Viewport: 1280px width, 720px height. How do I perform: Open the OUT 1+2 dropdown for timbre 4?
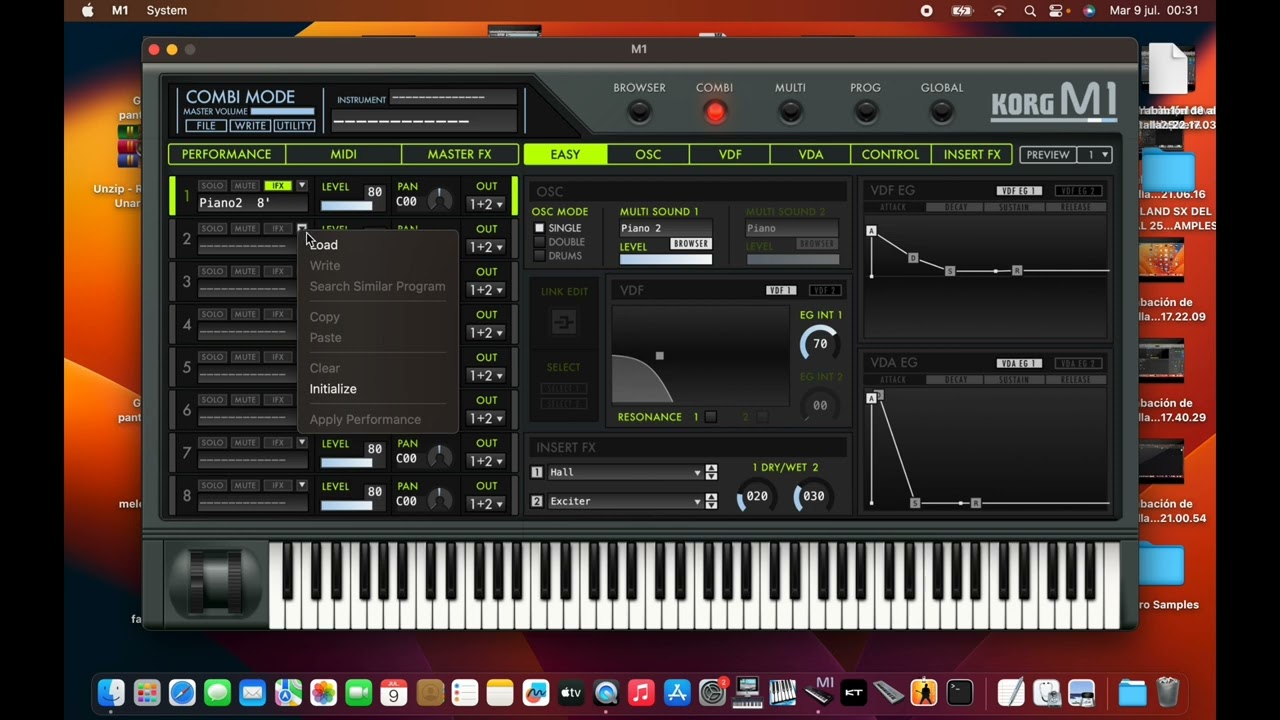(x=486, y=333)
